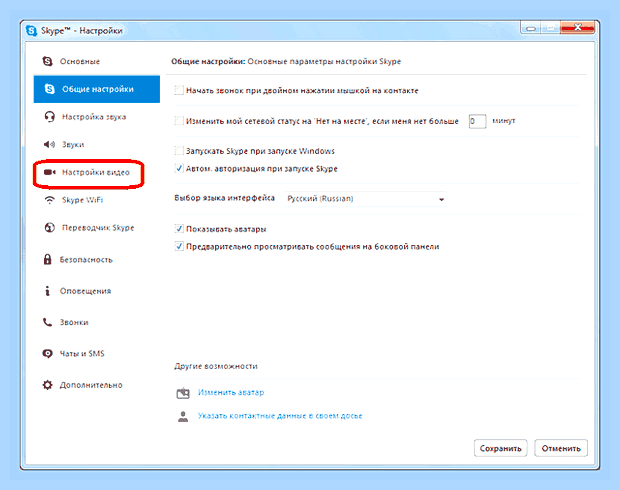
Task: Click Изменить аватар link
Action: click(231, 392)
